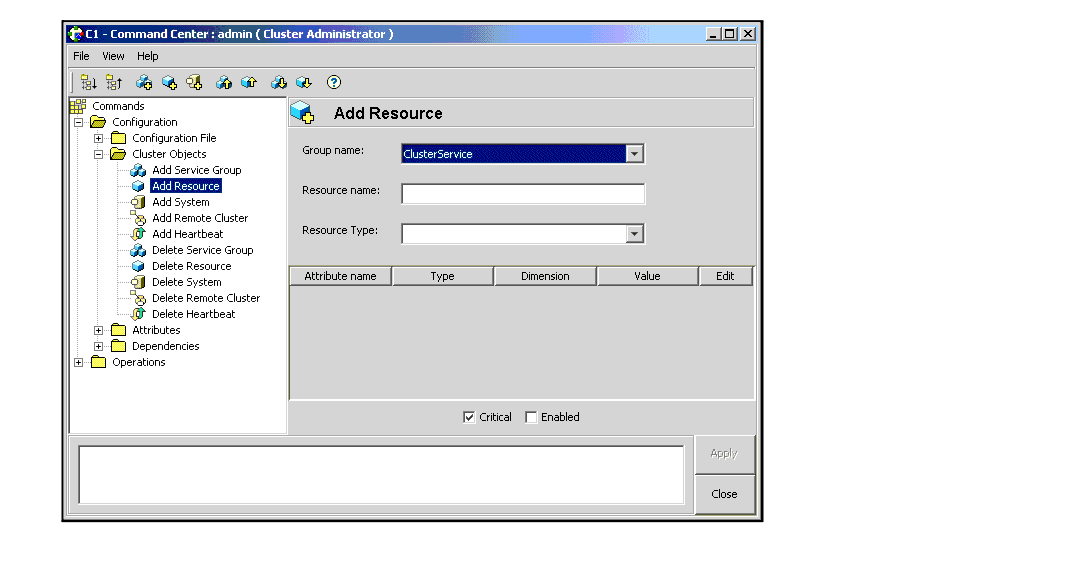The height and width of the screenshot is (563, 1075).
Task: Open the View menu
Action: [x=113, y=56]
